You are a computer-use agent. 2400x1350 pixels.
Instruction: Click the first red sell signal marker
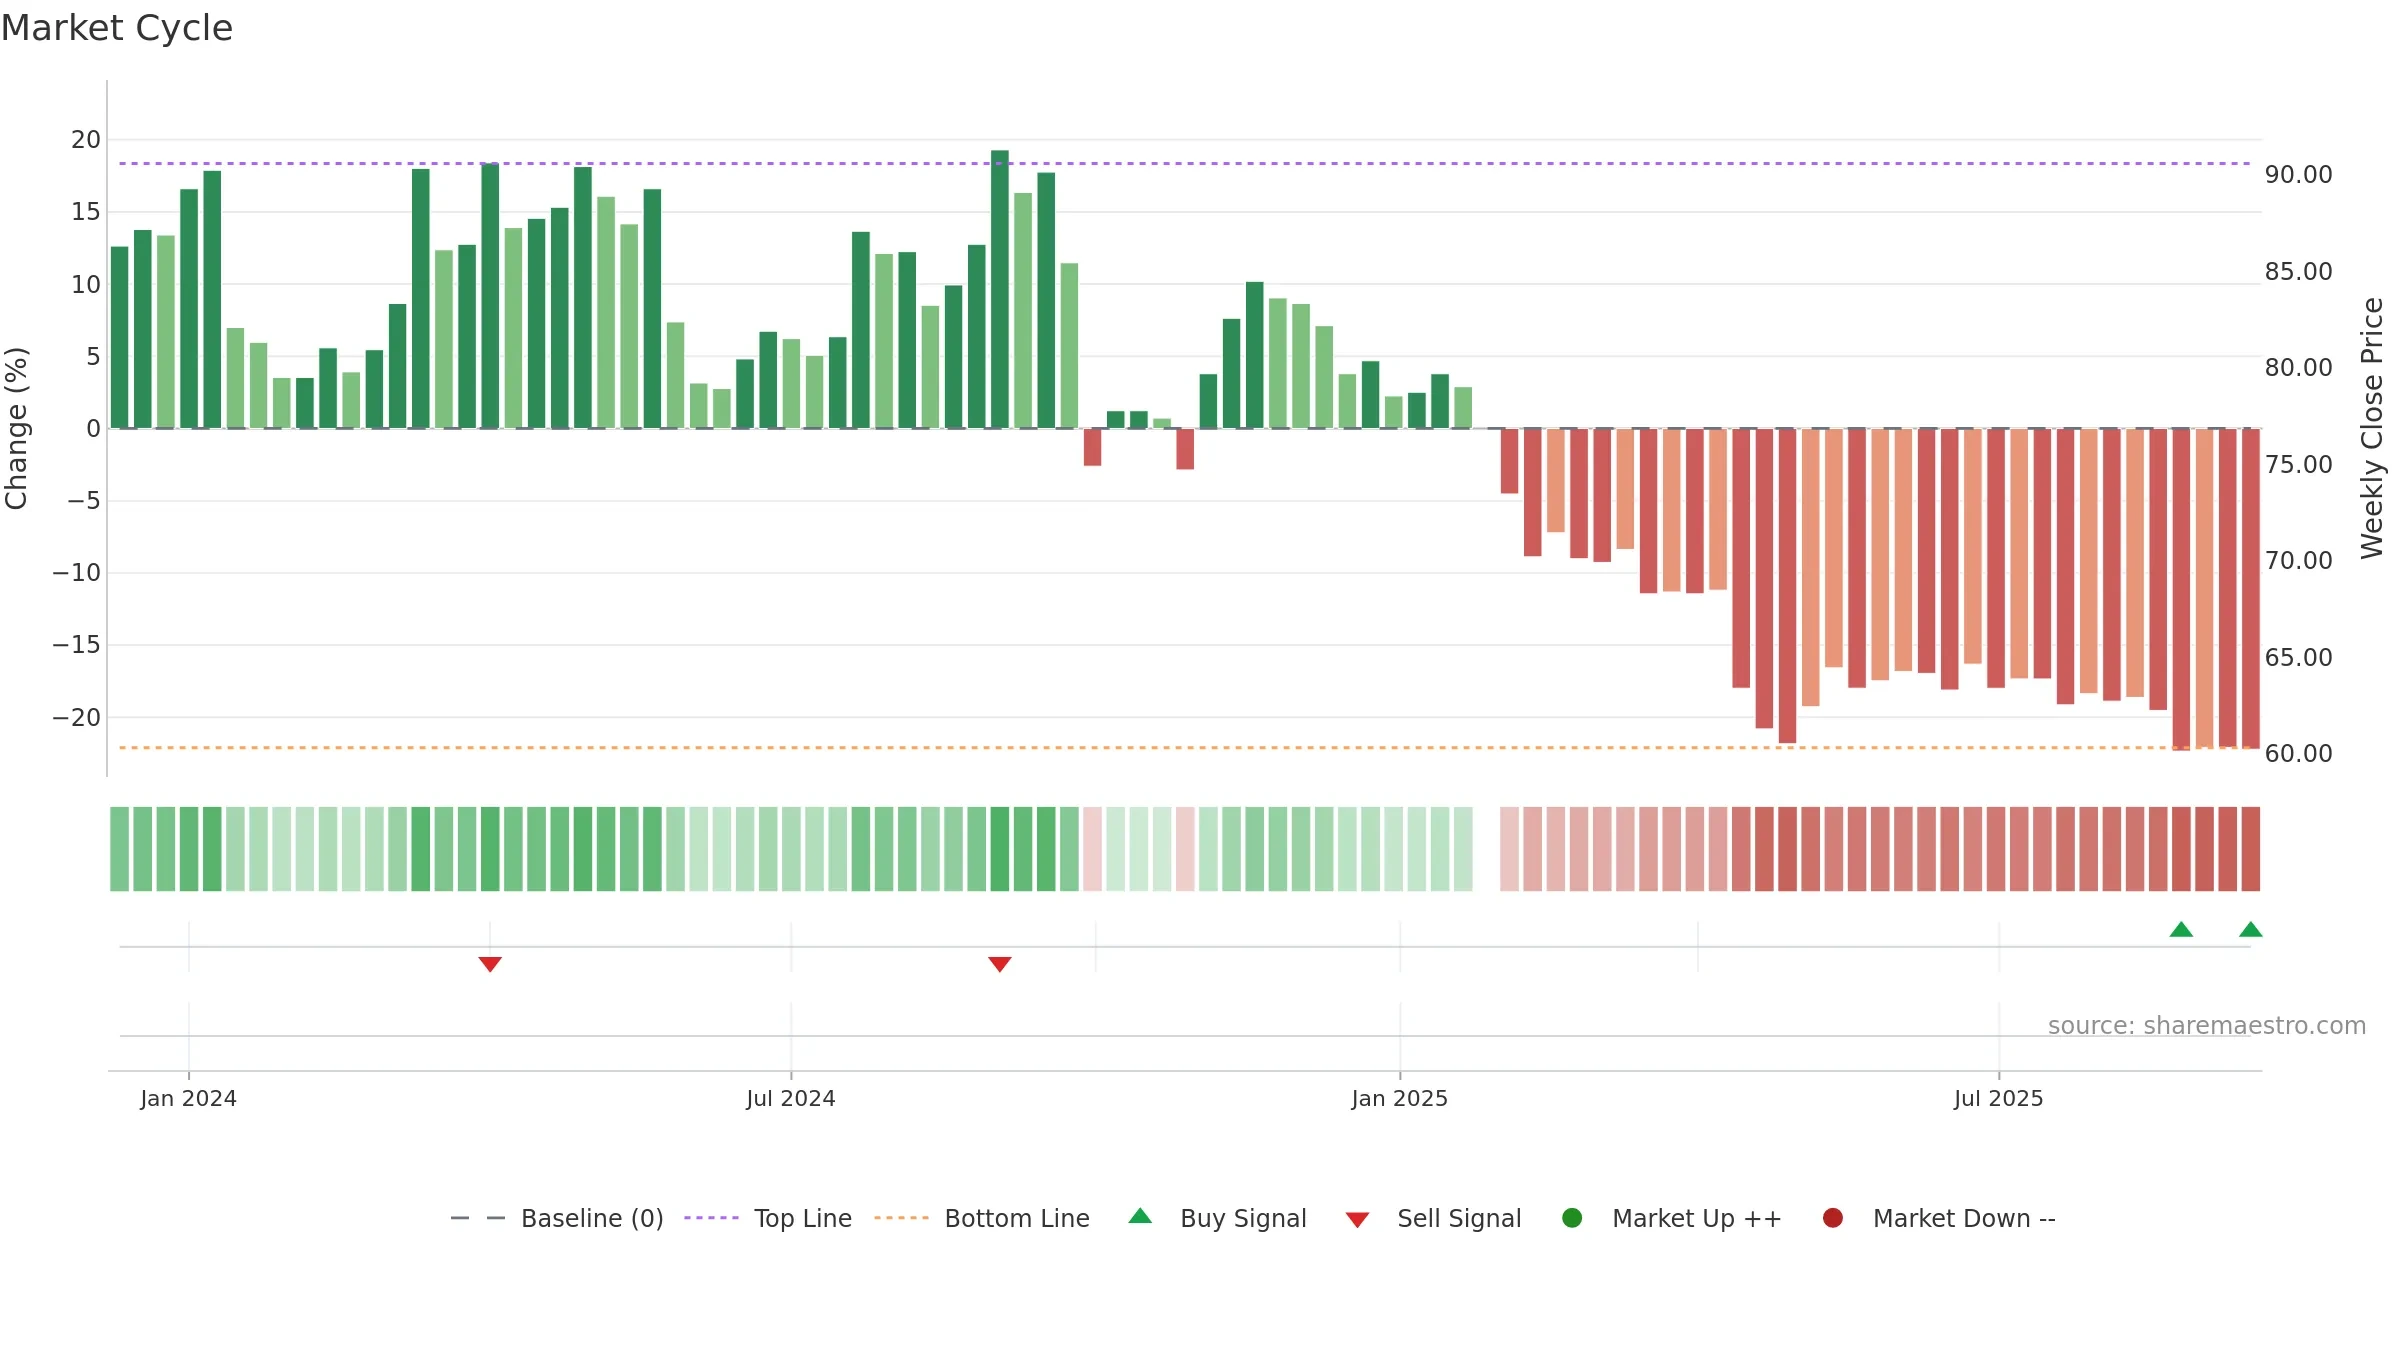pos(490,964)
